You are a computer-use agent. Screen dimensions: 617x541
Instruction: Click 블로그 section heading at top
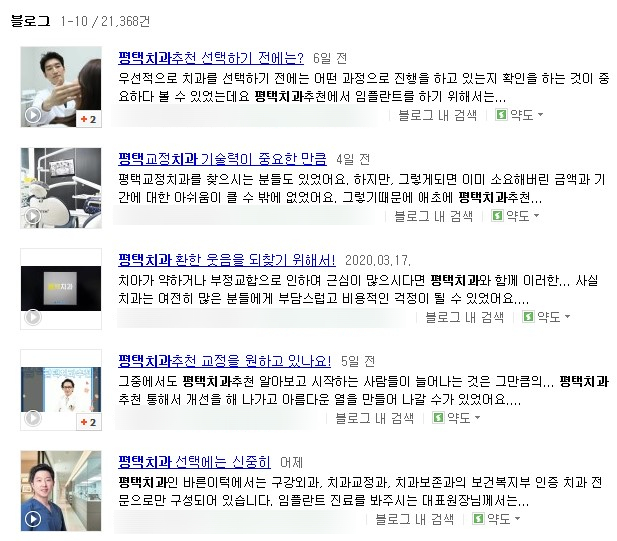30,21
